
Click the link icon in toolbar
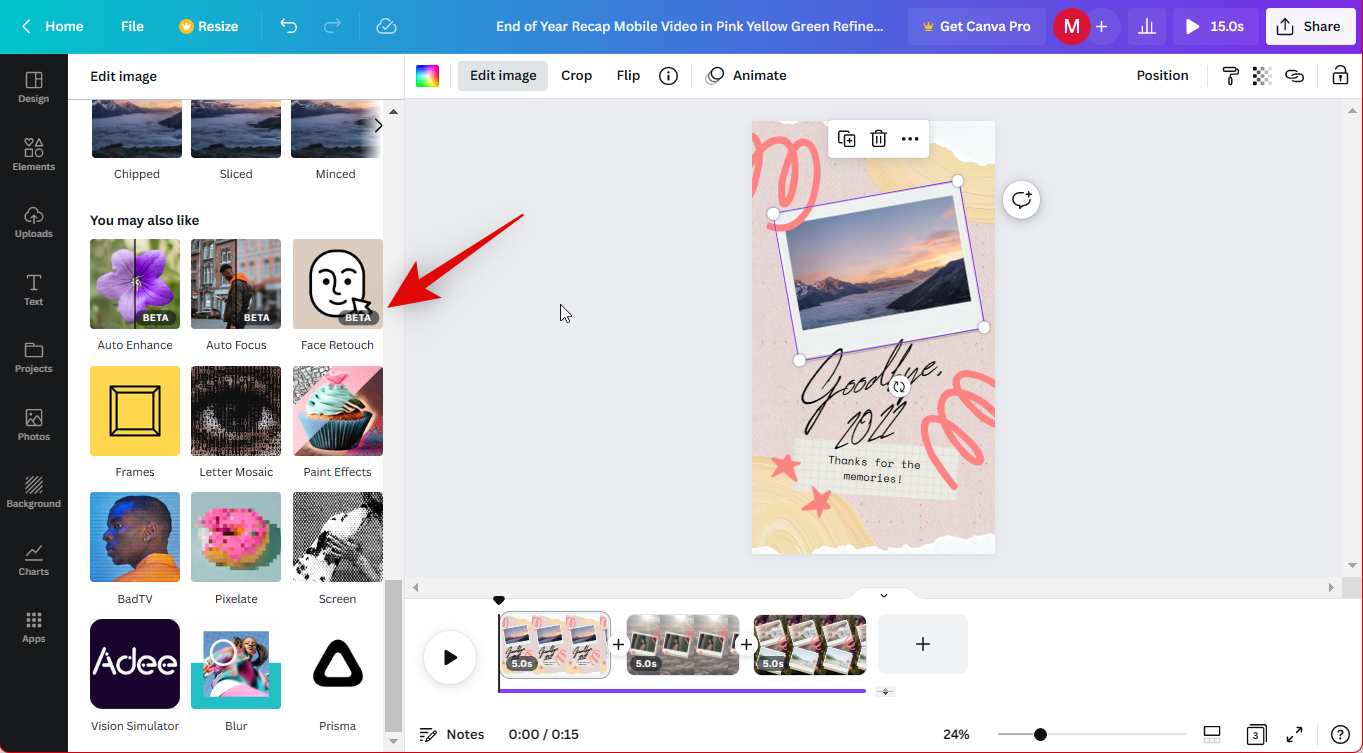coord(1294,76)
